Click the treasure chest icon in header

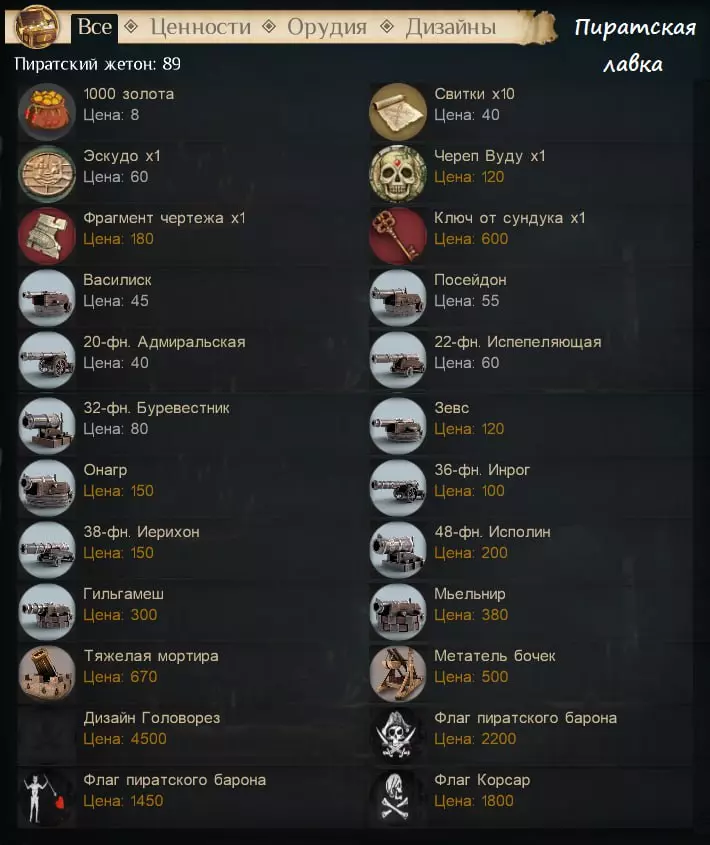37,25
